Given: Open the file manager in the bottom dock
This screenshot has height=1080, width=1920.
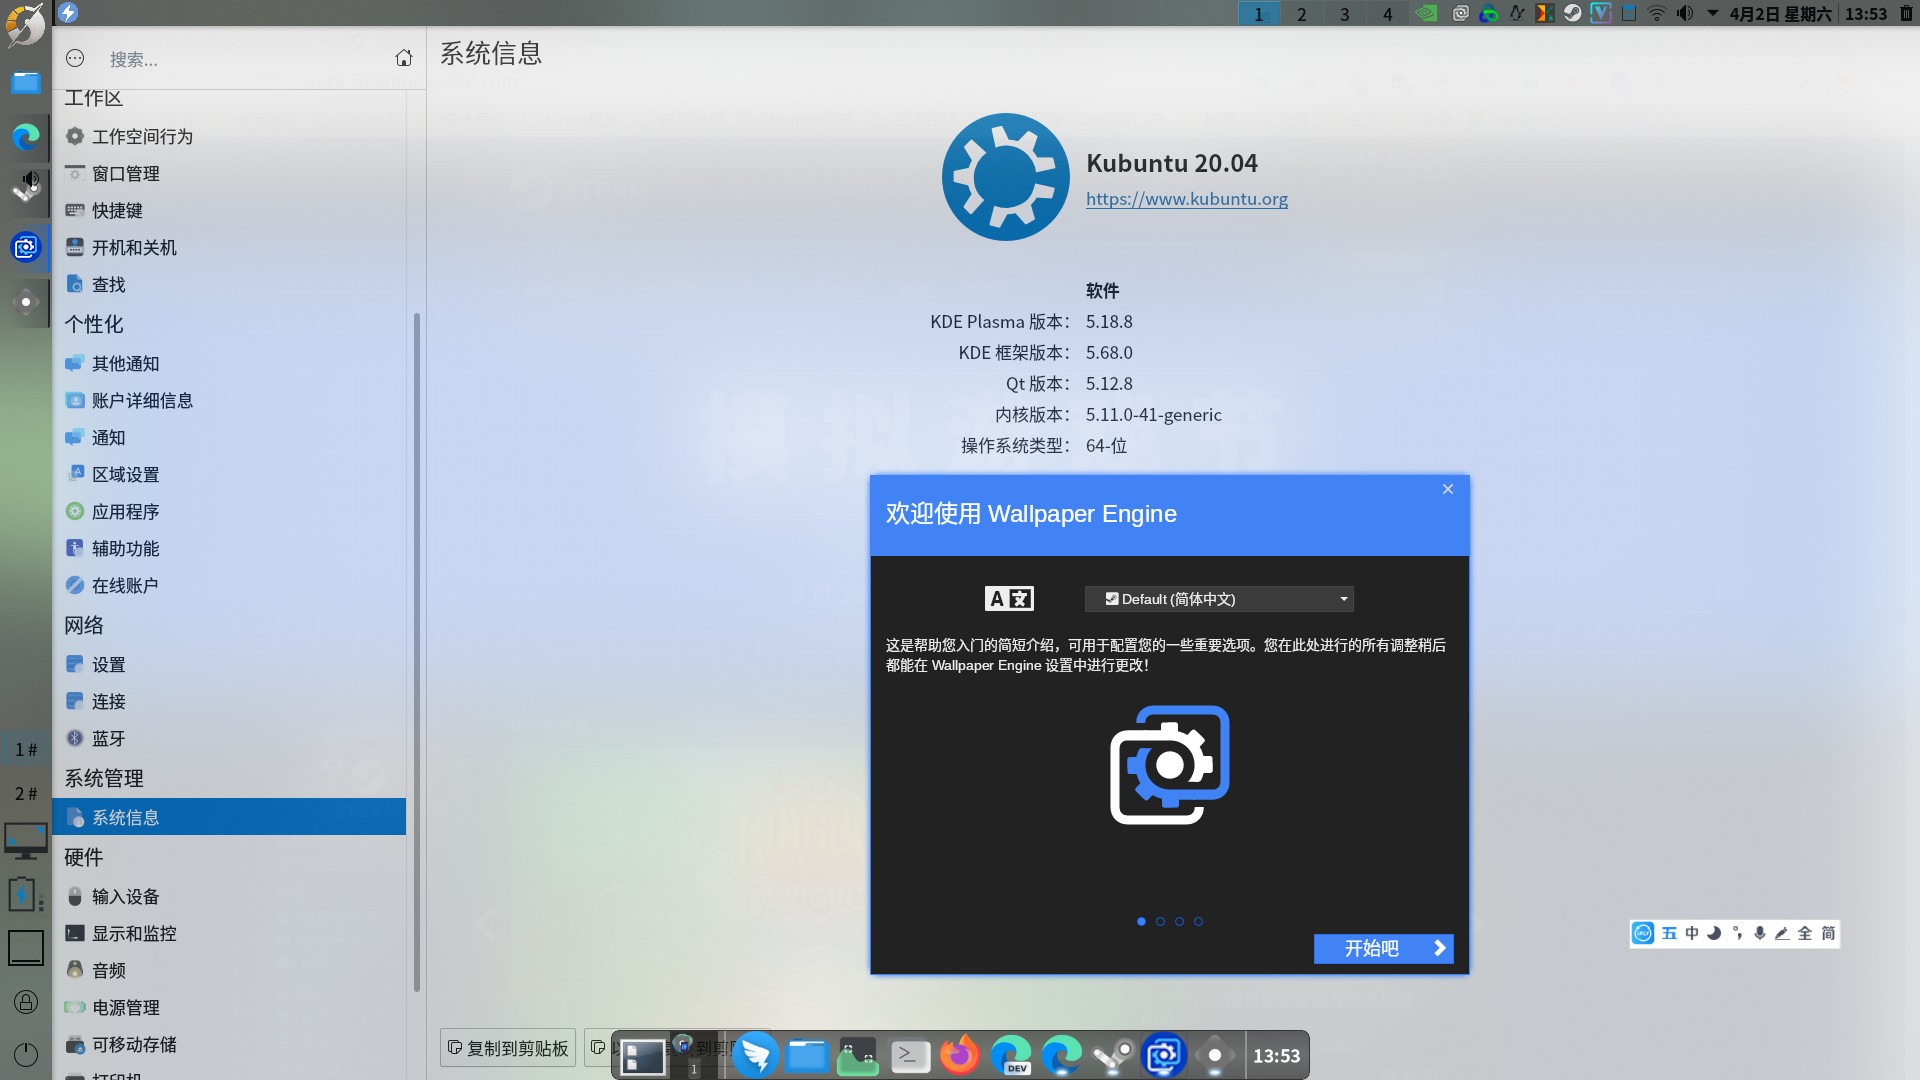Looking at the screenshot, I should click(x=807, y=1055).
